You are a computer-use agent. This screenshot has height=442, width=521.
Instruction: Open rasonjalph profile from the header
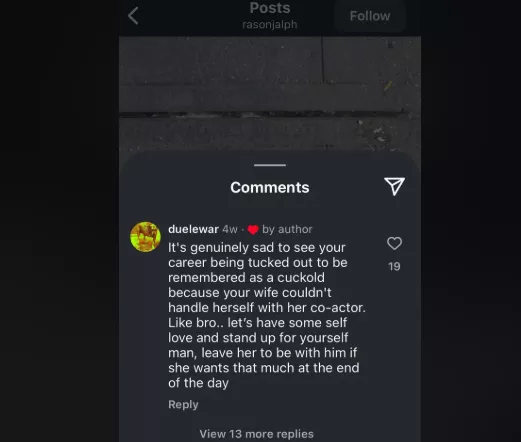point(270,25)
